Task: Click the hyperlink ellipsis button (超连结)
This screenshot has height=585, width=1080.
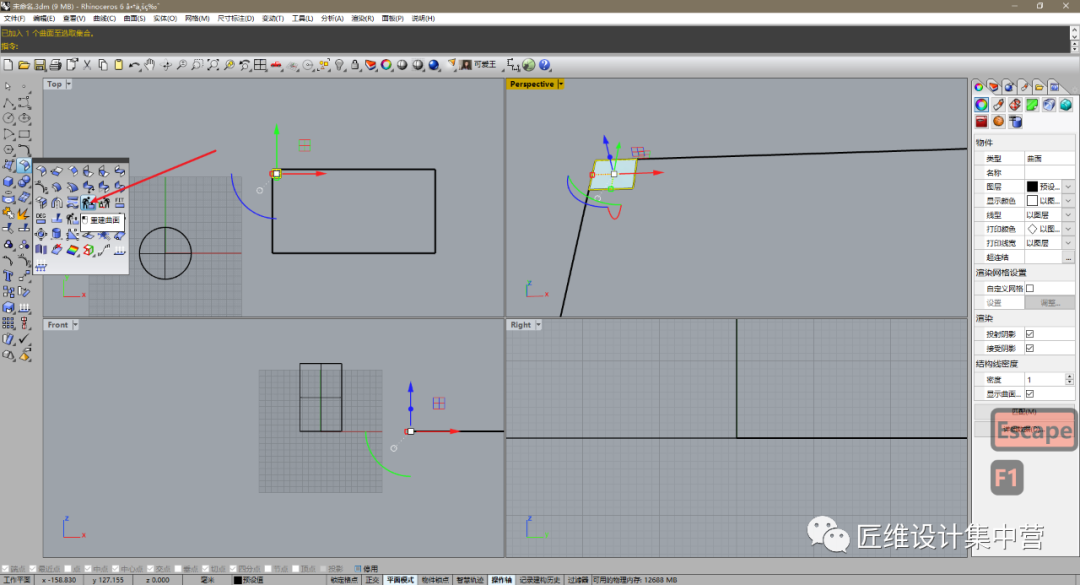Action: pyautogui.click(x=1068, y=258)
